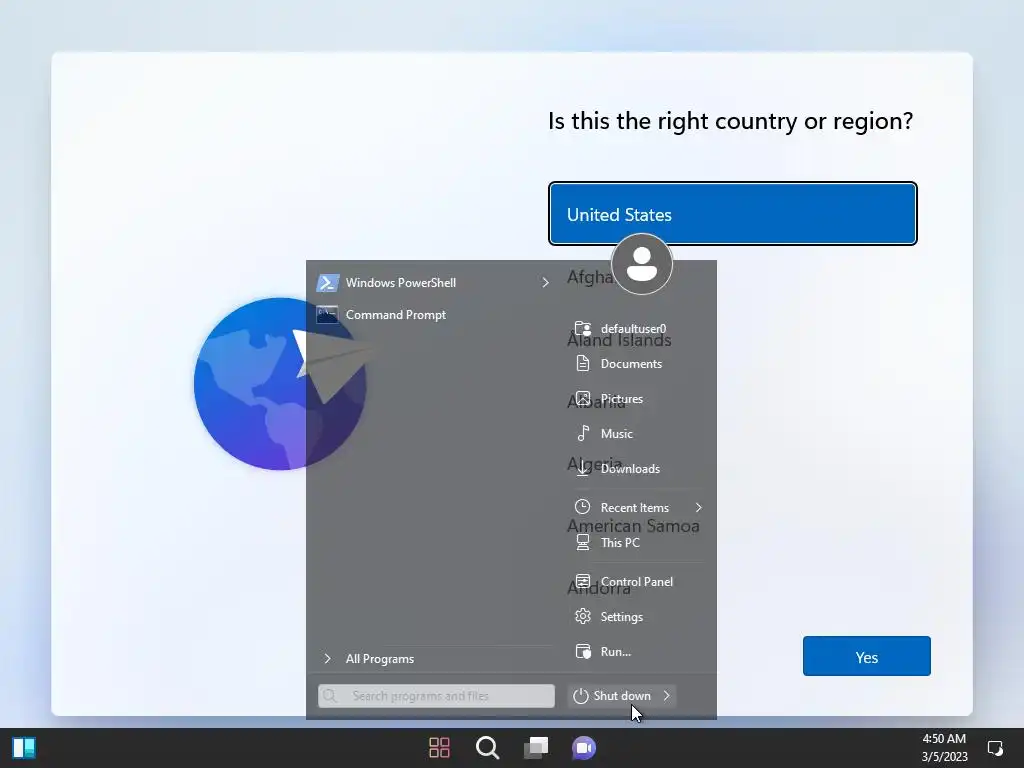The image size is (1024, 768).
Task: Open the Chat camera icon on taskbar
Action: pos(584,748)
